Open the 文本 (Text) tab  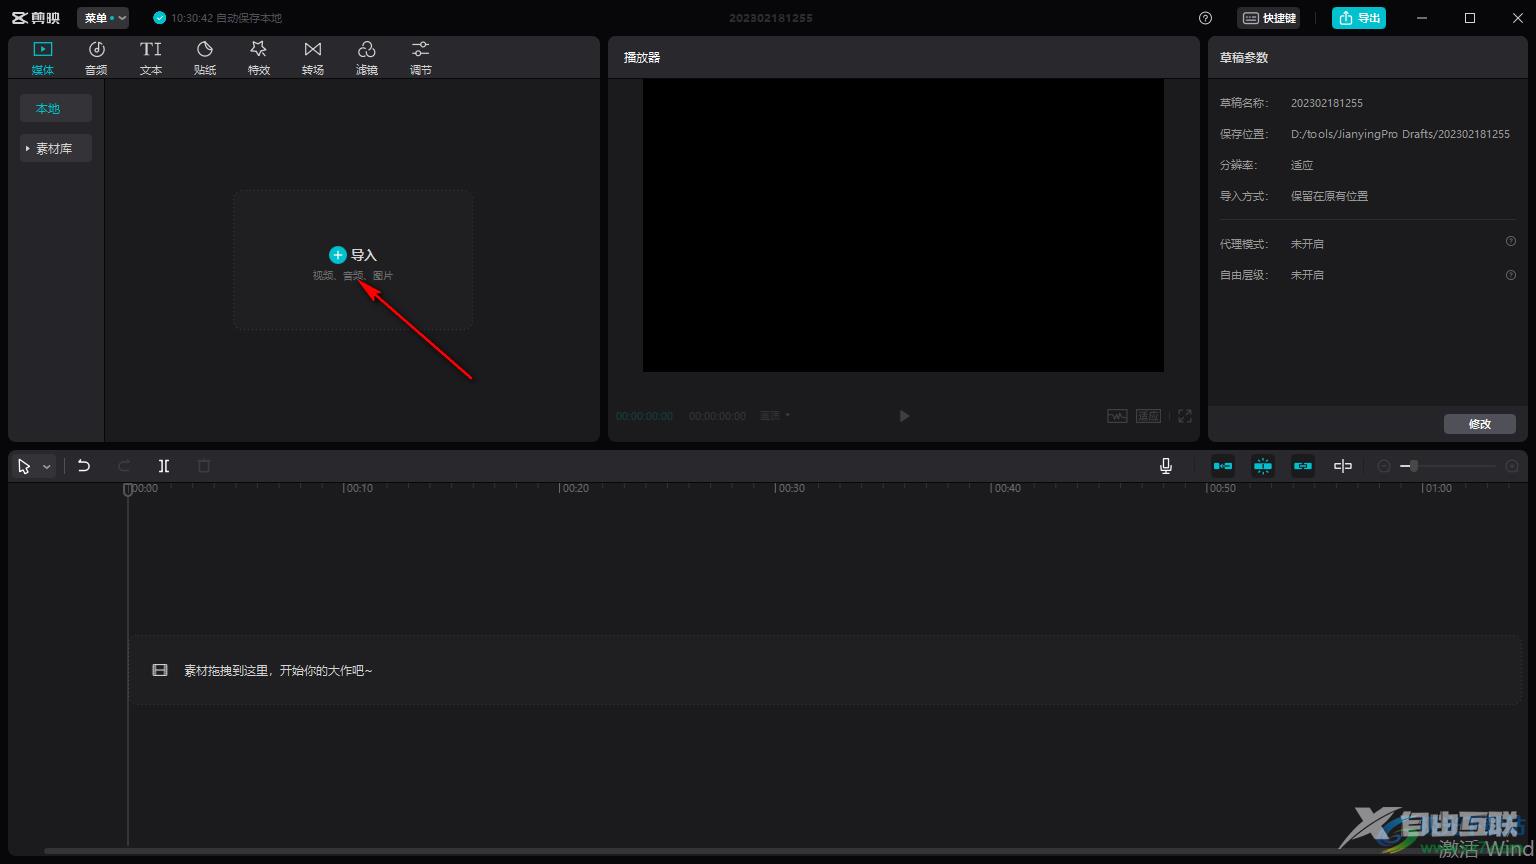coord(150,58)
